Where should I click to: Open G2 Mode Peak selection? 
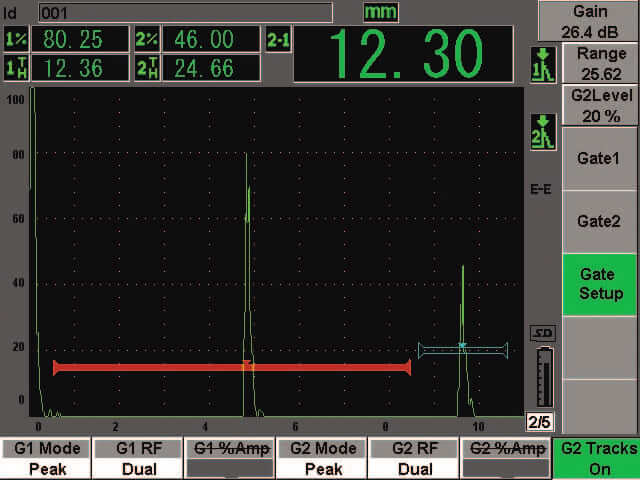tap(322, 458)
